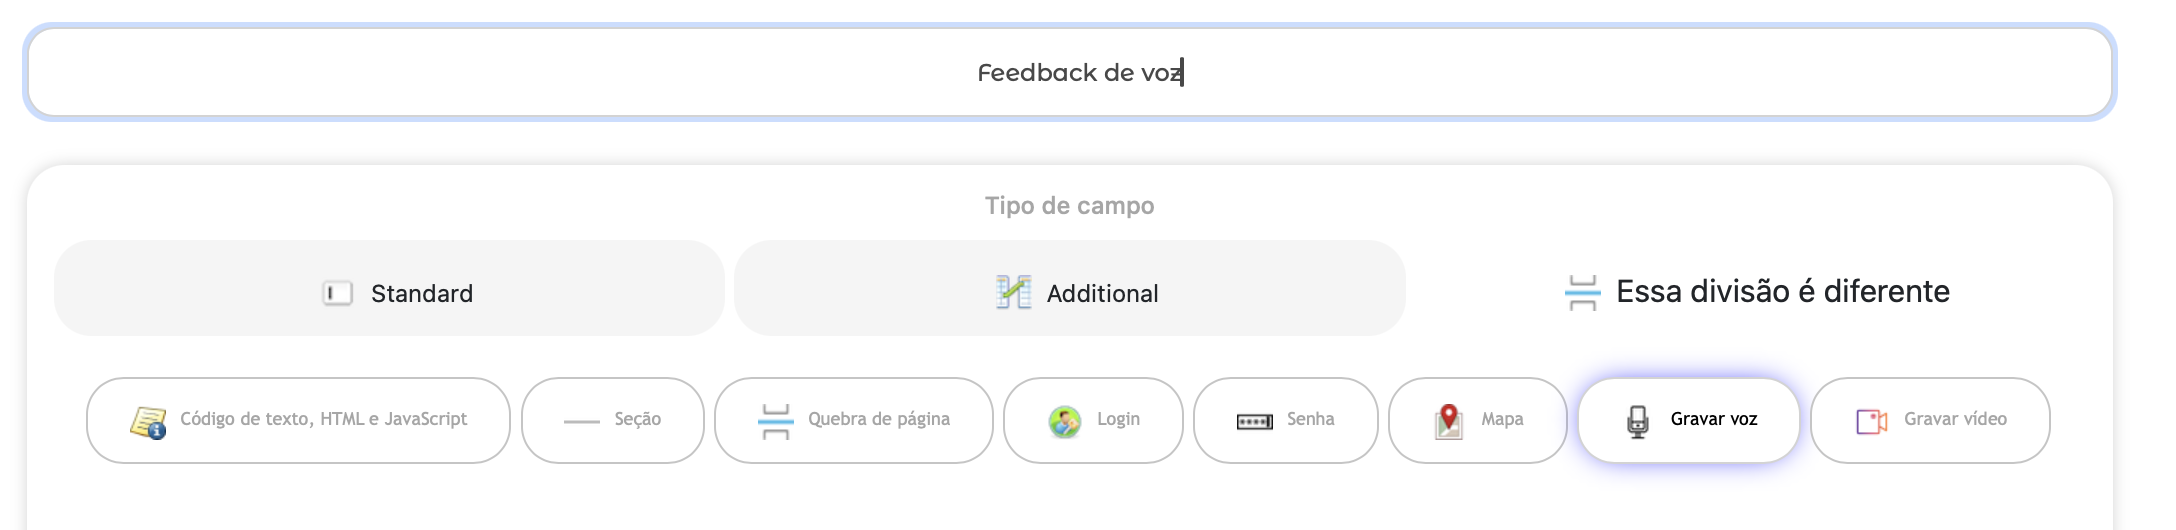Click the Login user globe icon
The height and width of the screenshot is (530, 2176).
(1064, 421)
